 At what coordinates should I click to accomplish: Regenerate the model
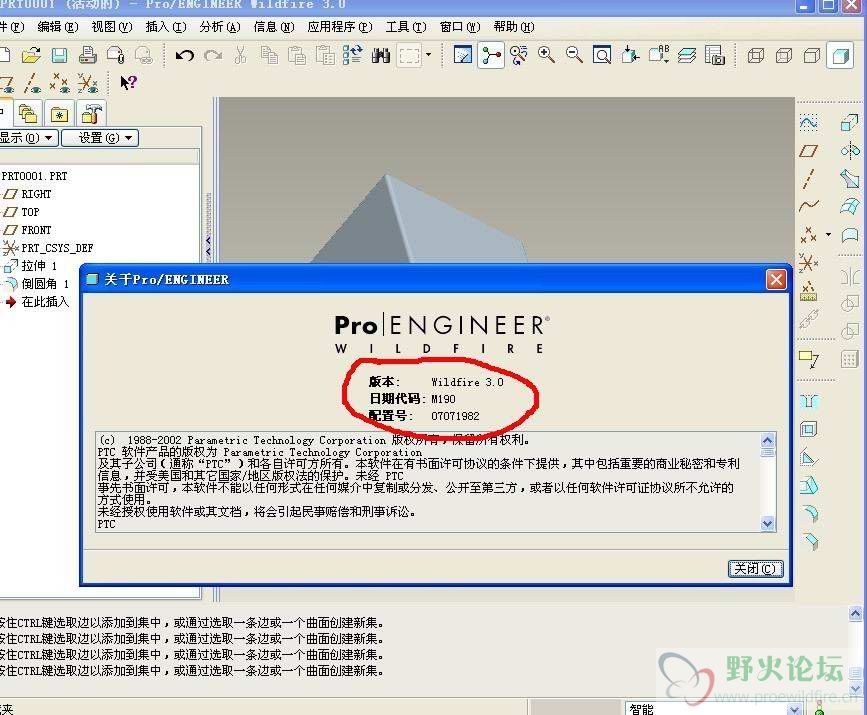pyautogui.click(x=353, y=55)
